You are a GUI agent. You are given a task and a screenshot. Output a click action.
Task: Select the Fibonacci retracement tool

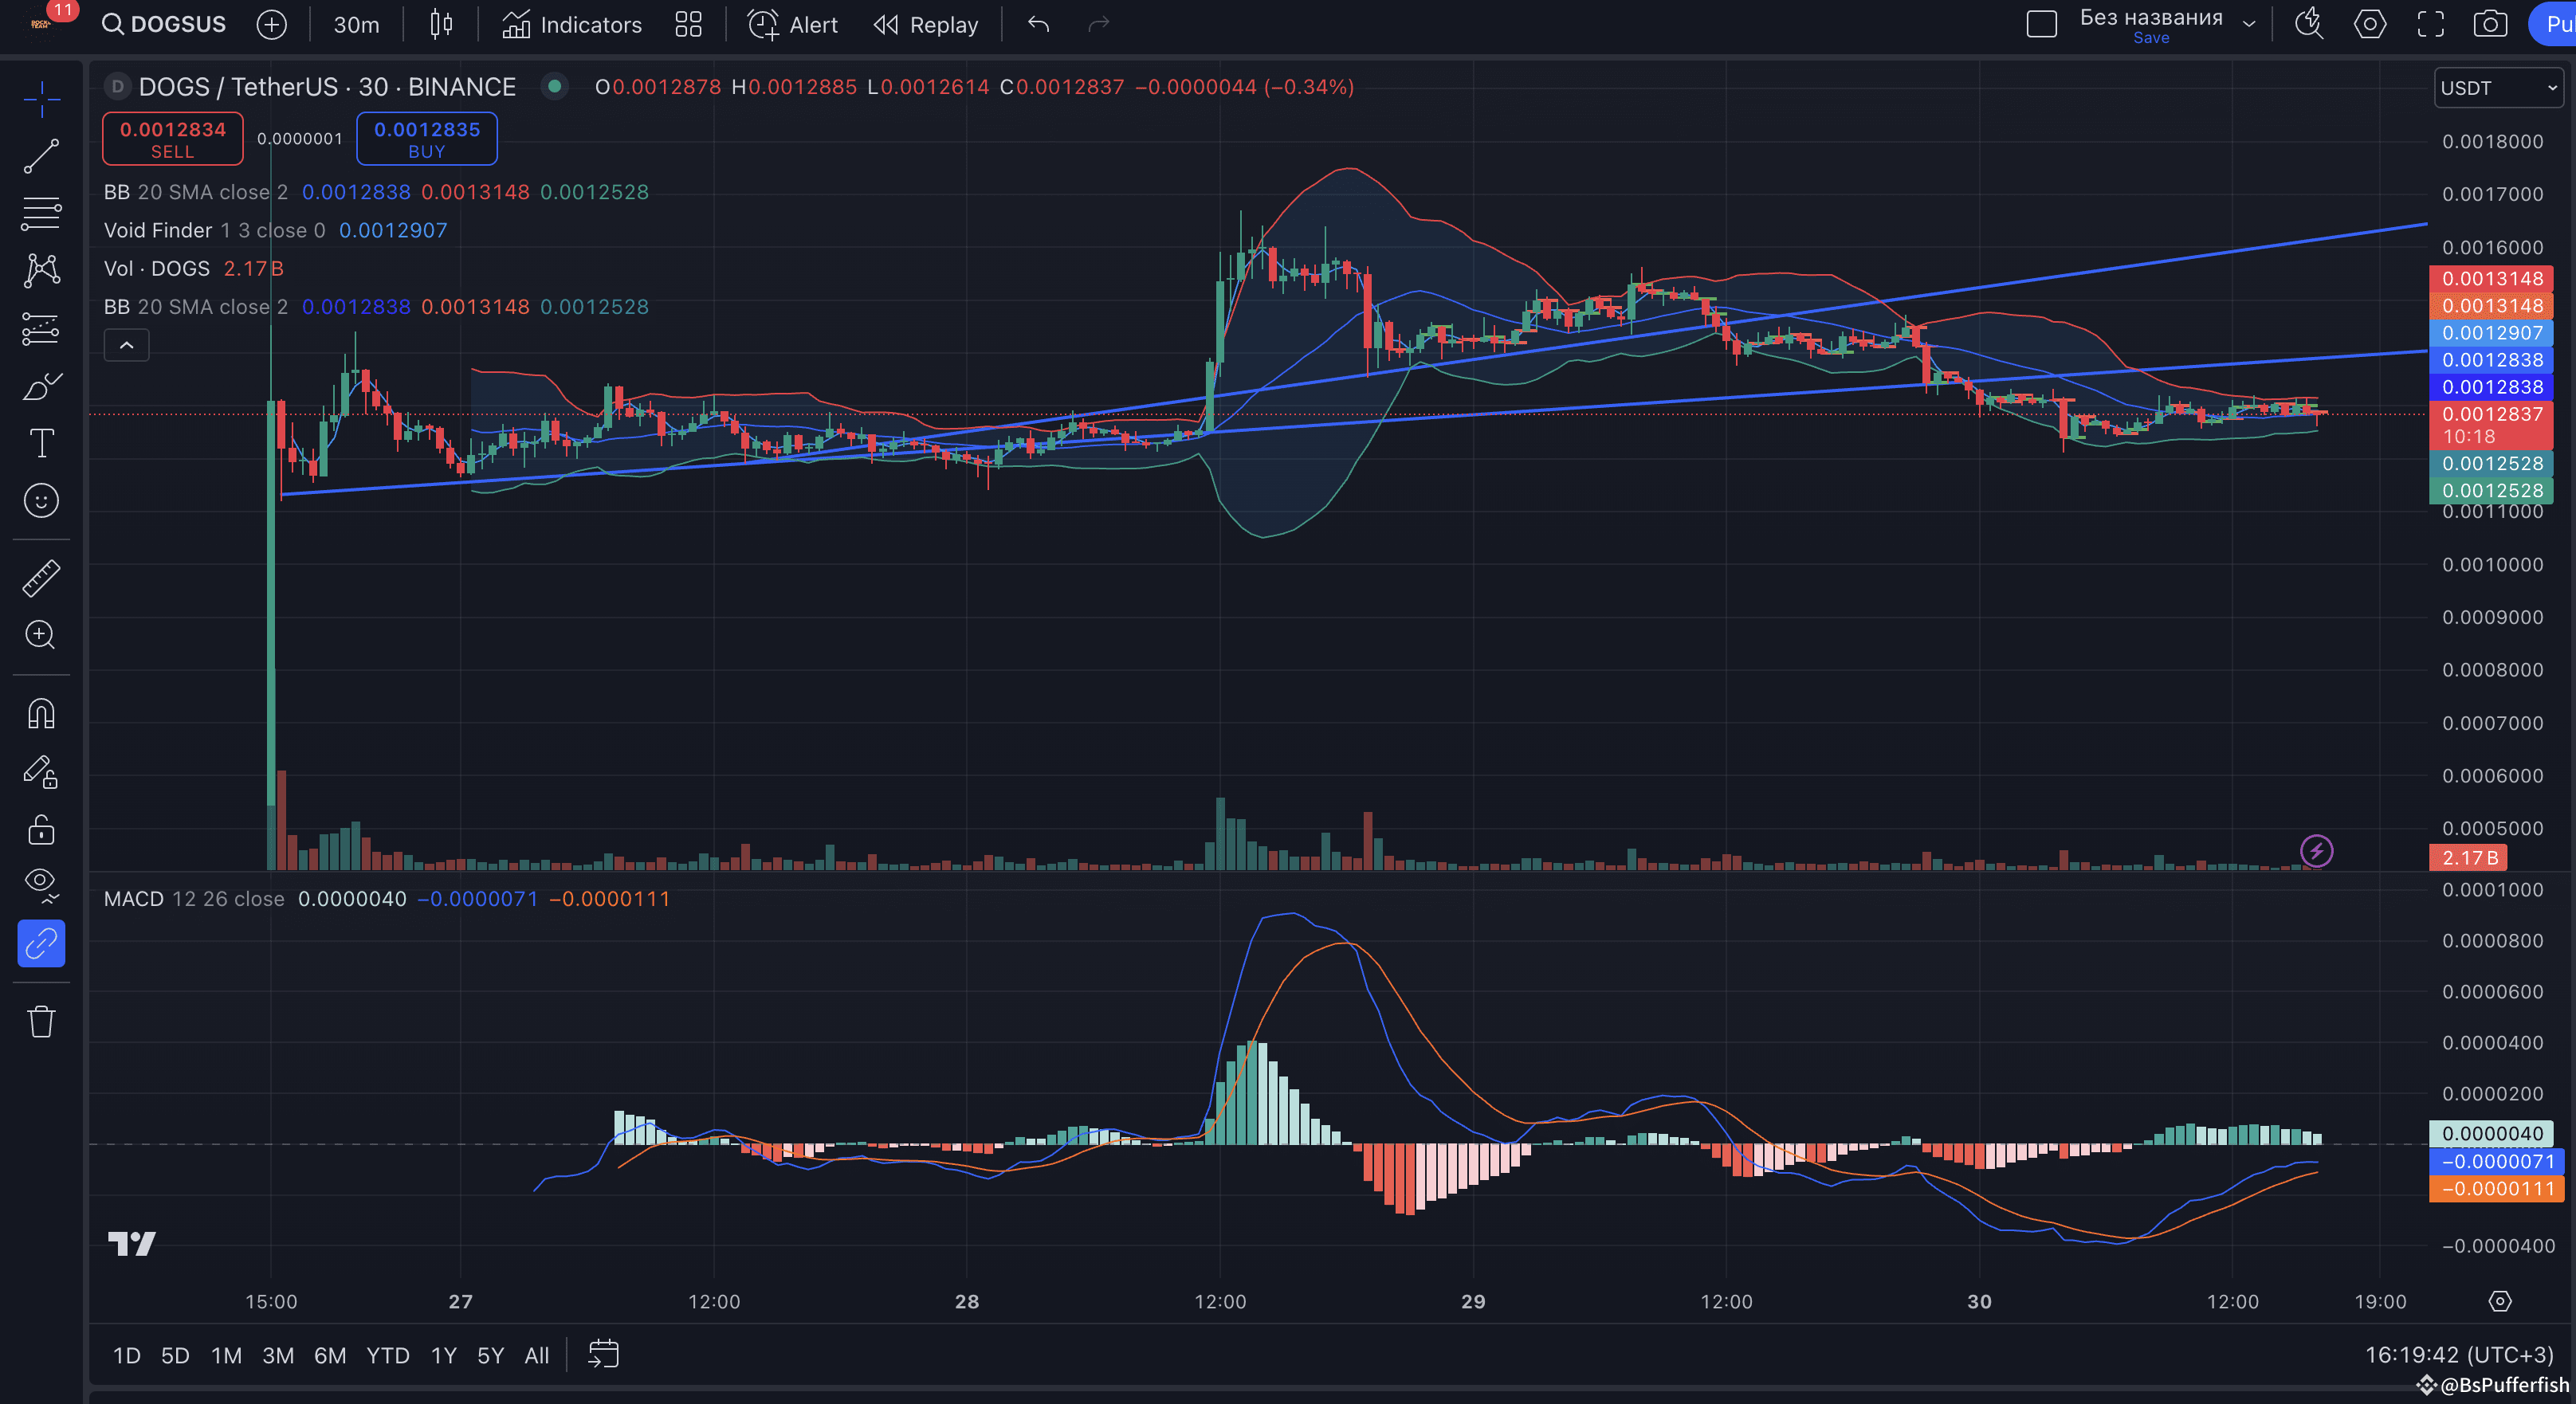pos(41,213)
